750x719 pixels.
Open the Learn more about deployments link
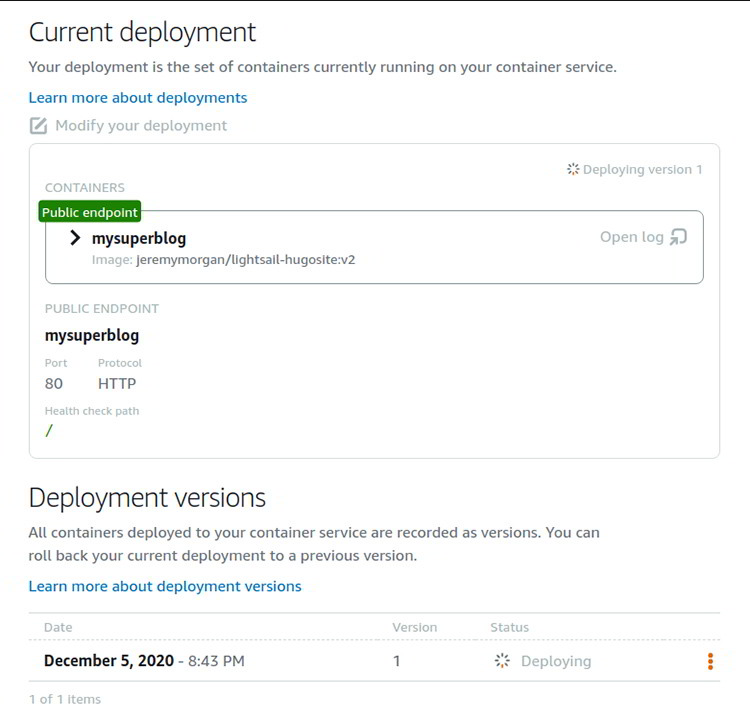[138, 98]
